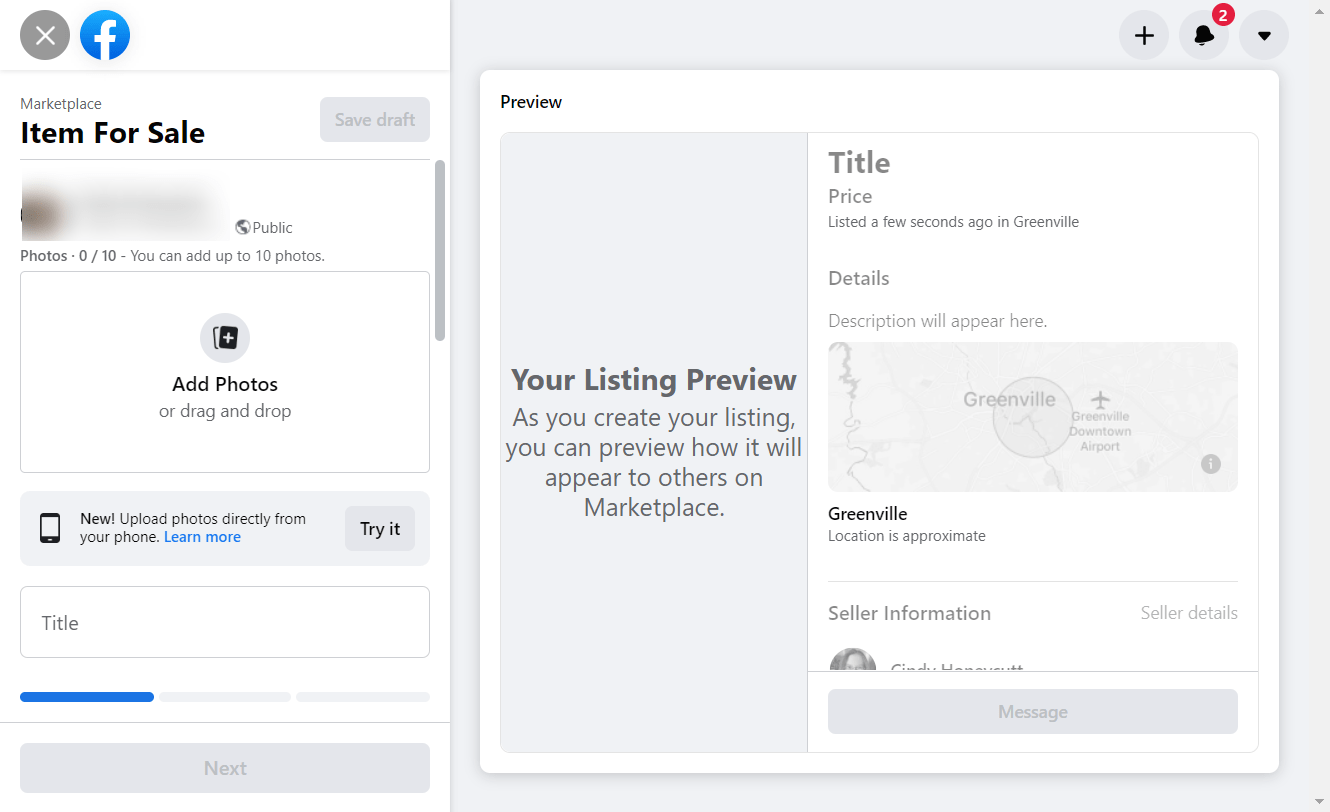
Task: Open the Facebook home via the logo
Action: point(105,34)
